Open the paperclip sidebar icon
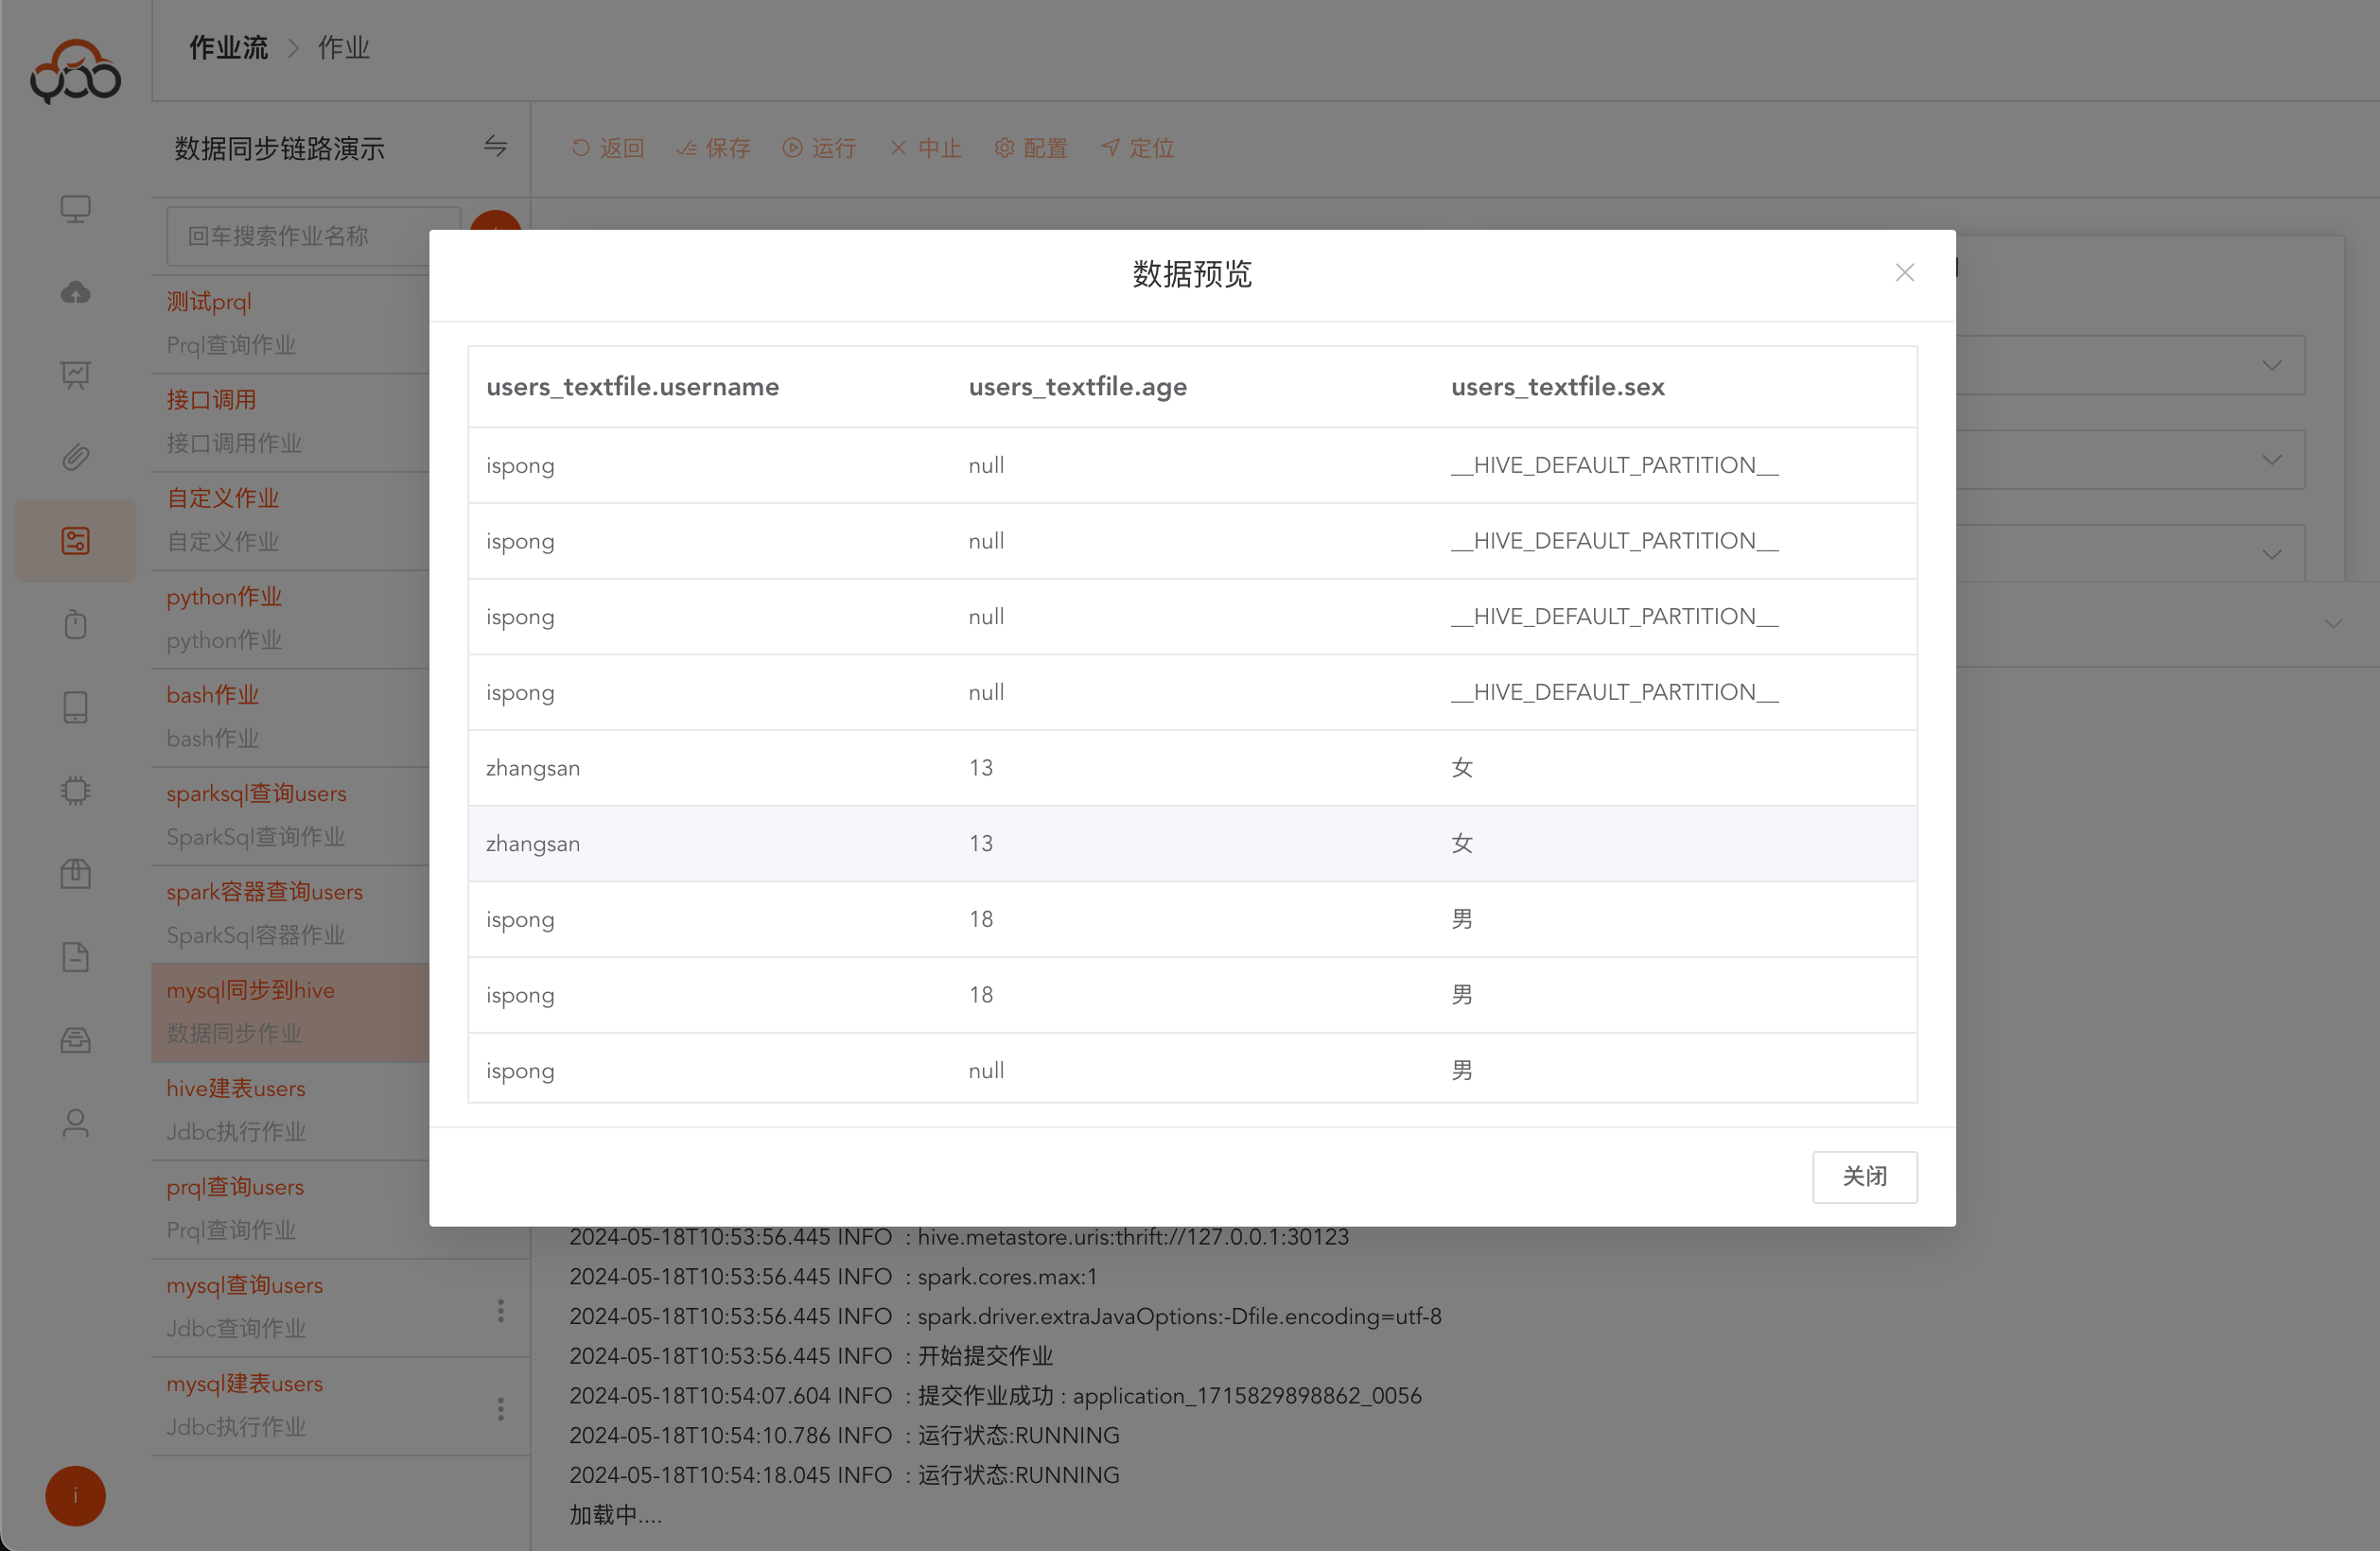 click(76, 458)
